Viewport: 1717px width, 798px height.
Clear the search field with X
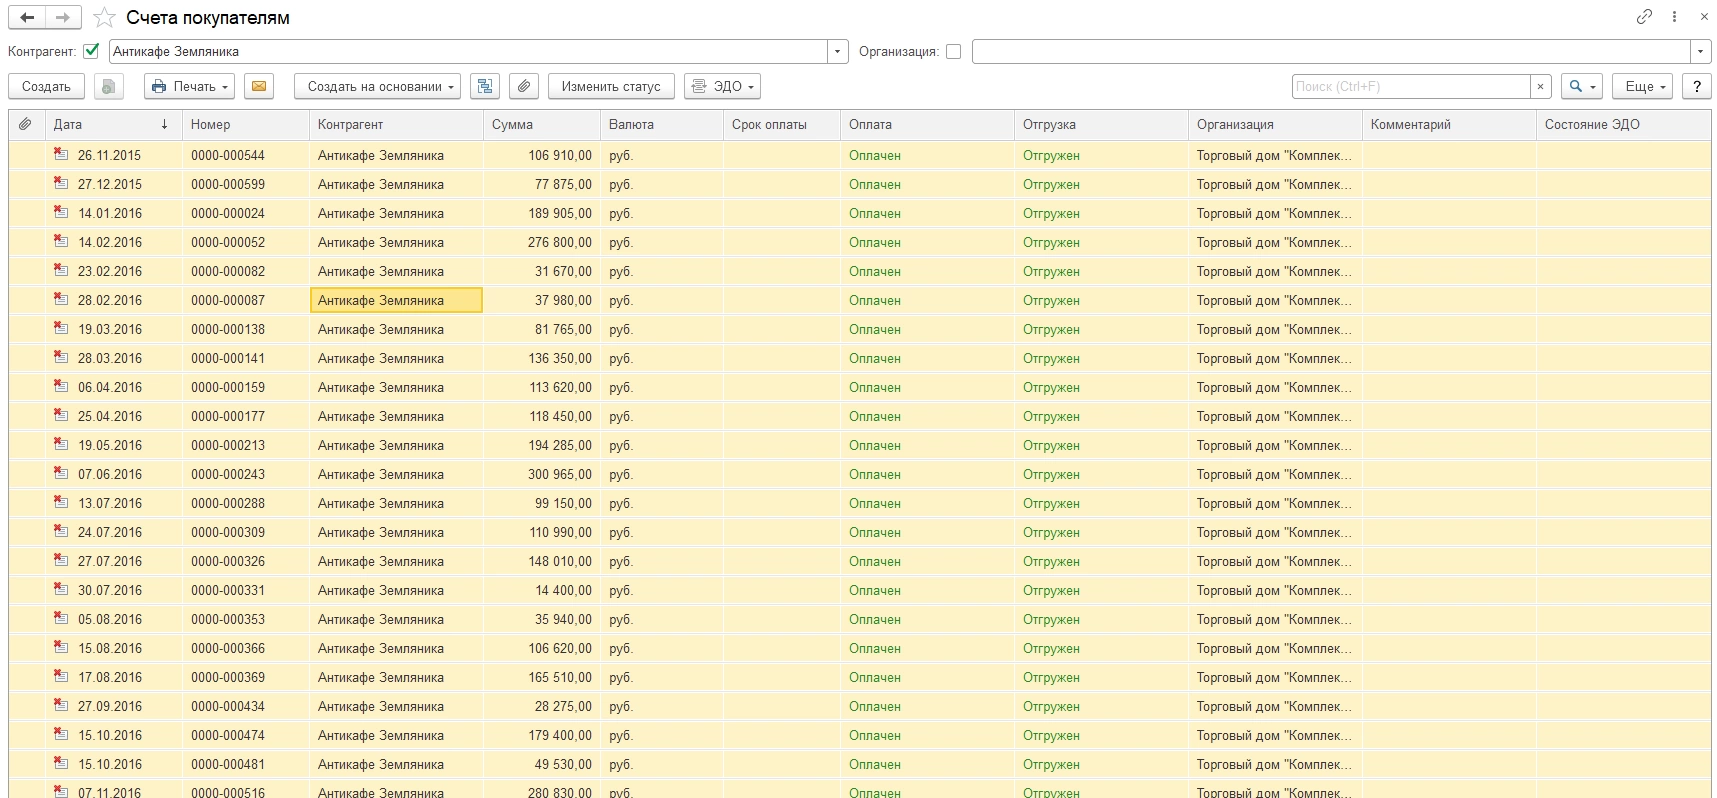point(1540,87)
